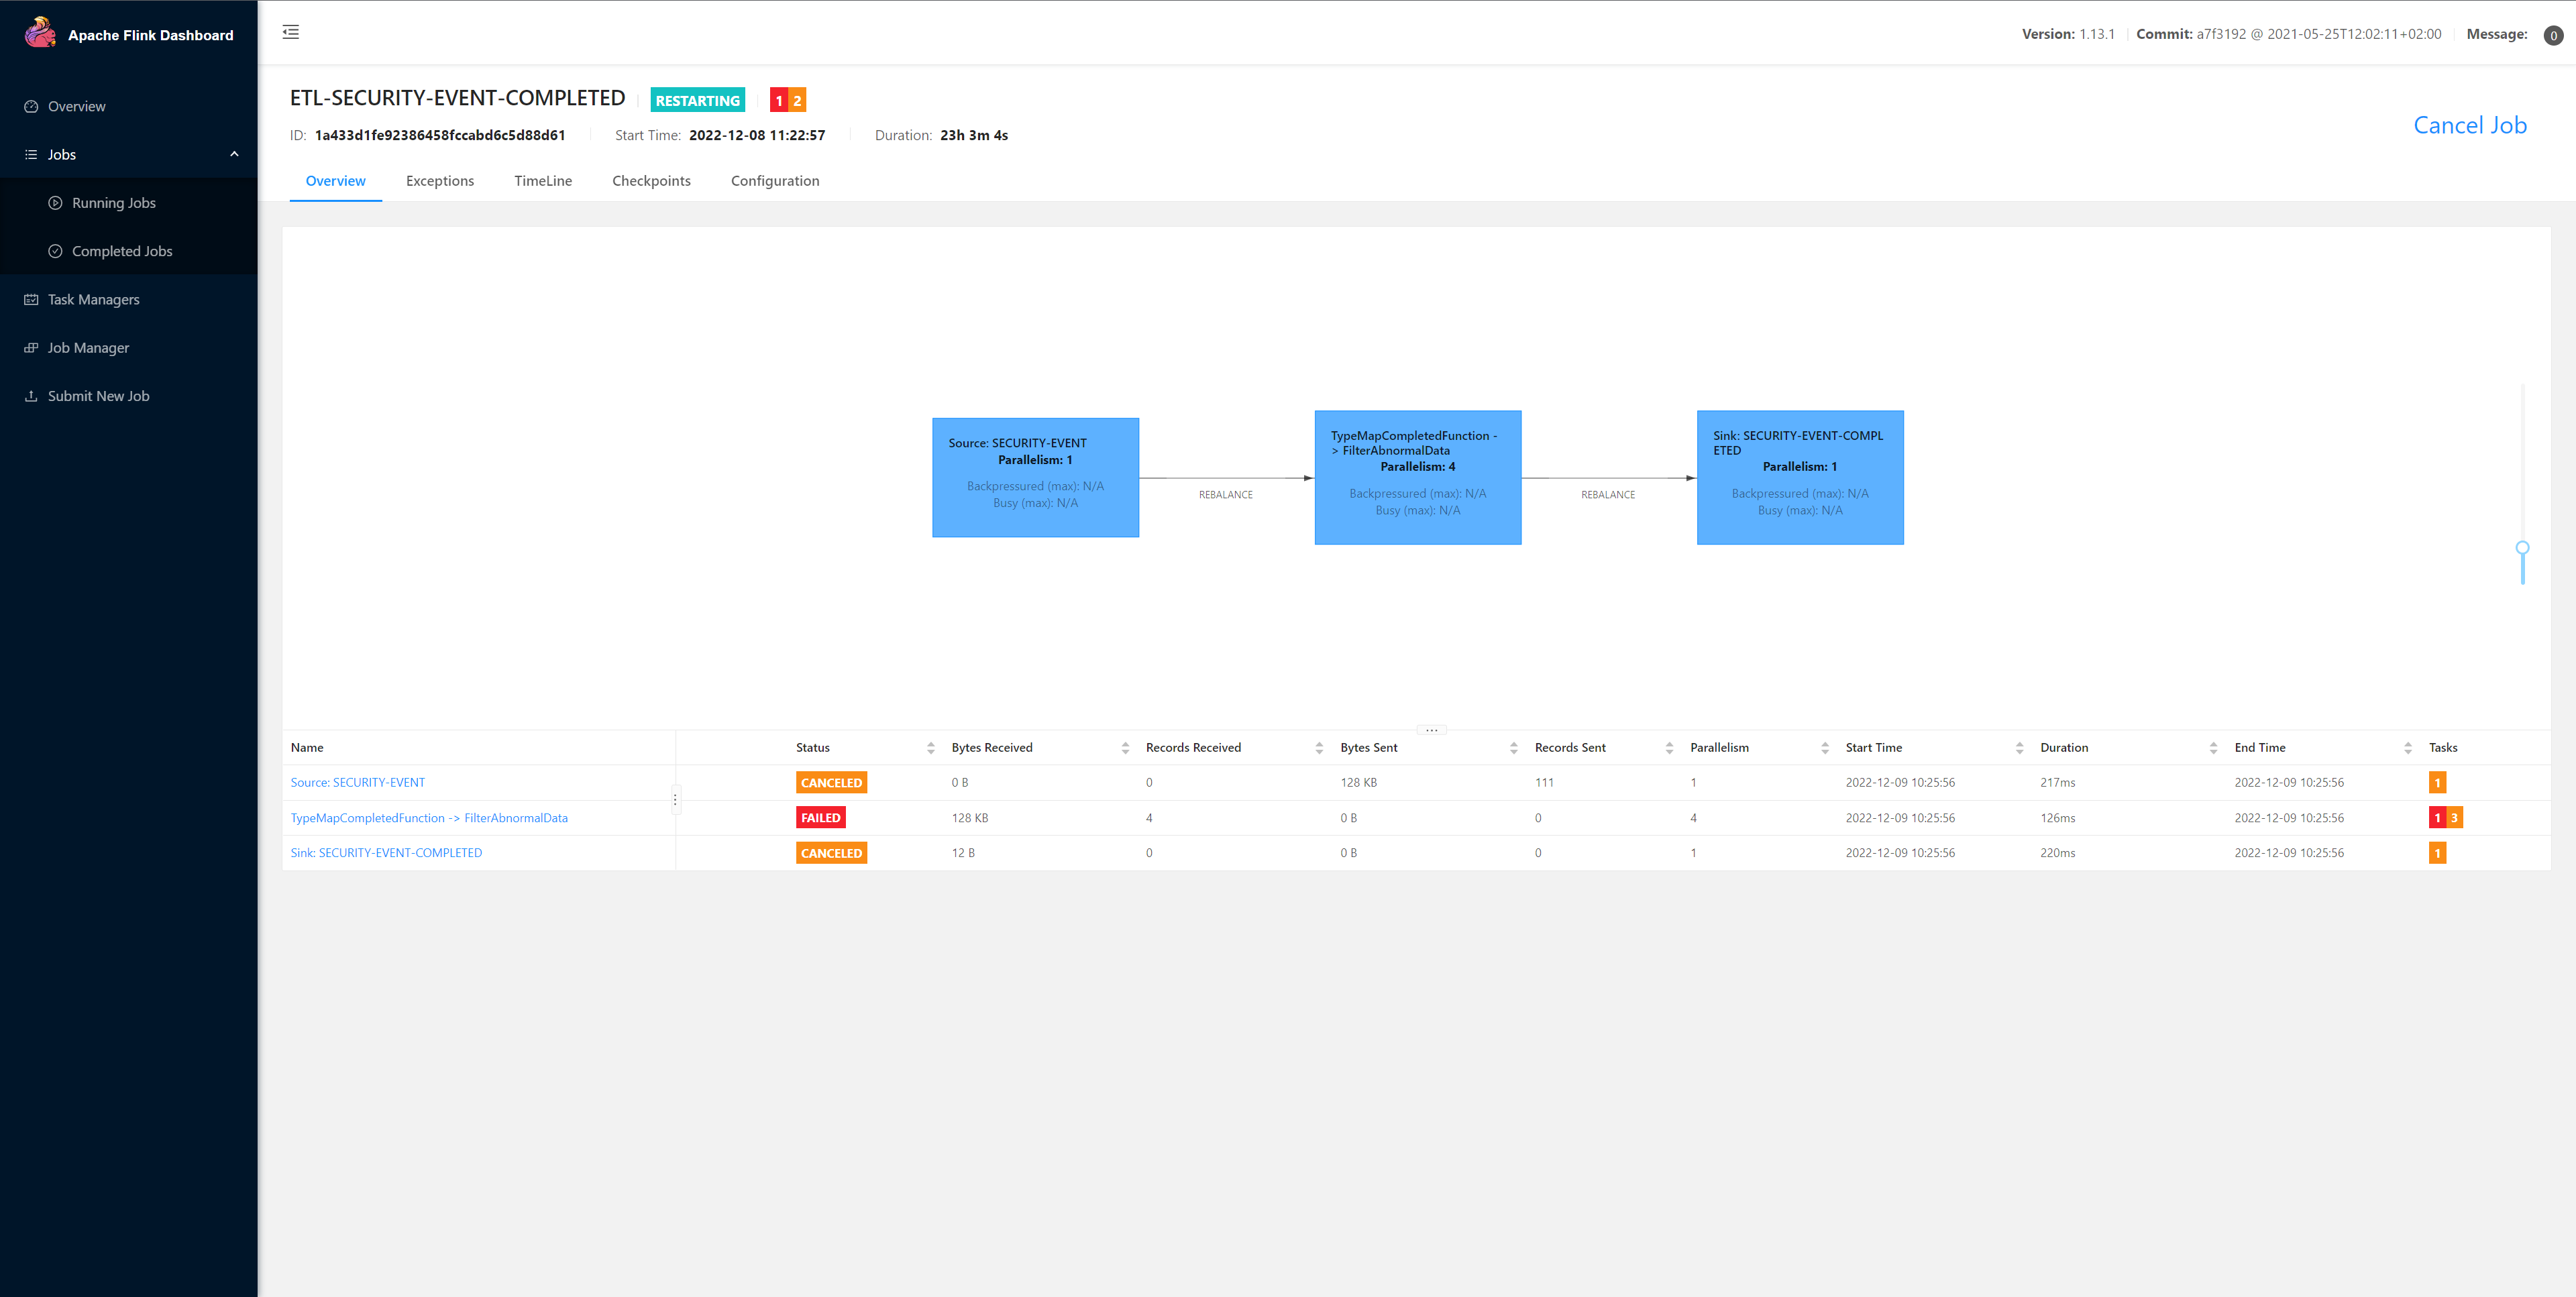
Task: Collapse the Jobs menu chevron
Action: click(x=234, y=154)
